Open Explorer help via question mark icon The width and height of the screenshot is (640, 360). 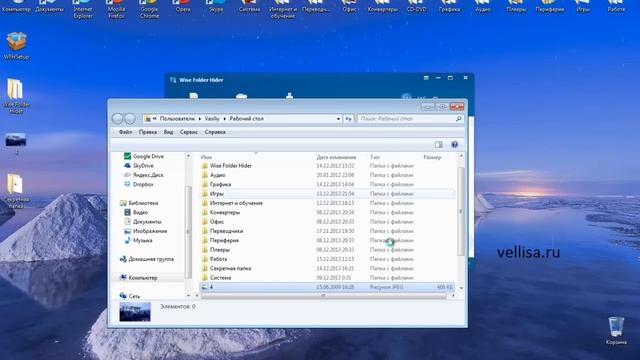pos(454,144)
